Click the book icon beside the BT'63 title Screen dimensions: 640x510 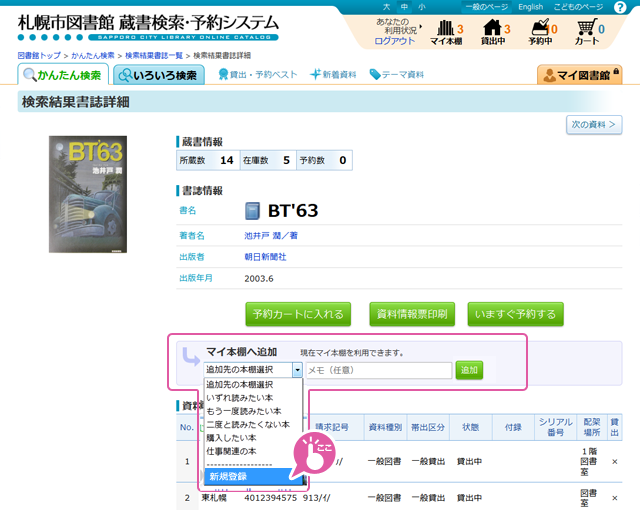pyautogui.click(x=252, y=211)
